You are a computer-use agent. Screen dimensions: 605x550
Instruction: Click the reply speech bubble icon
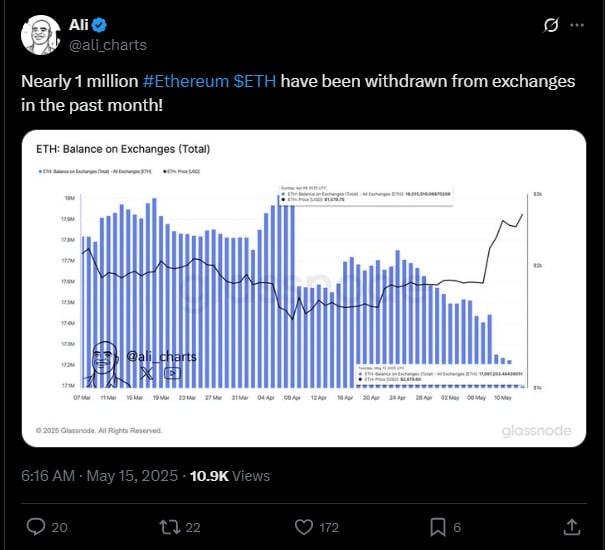tap(36, 527)
